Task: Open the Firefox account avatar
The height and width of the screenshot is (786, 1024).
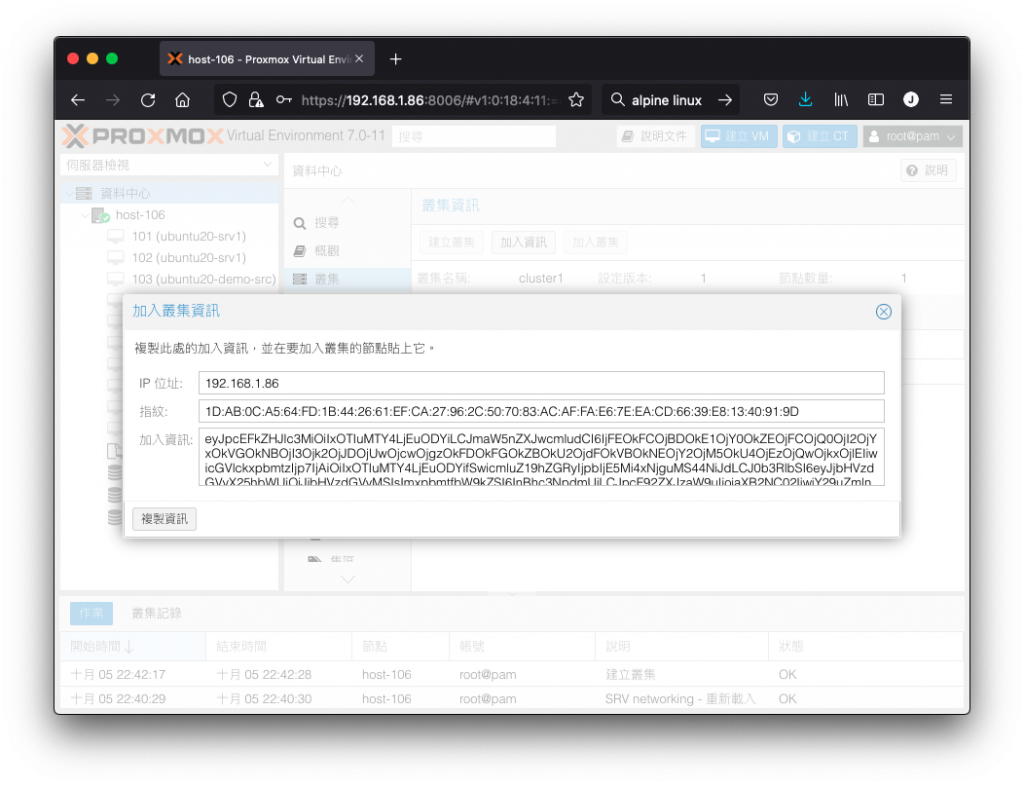Action: 911,99
